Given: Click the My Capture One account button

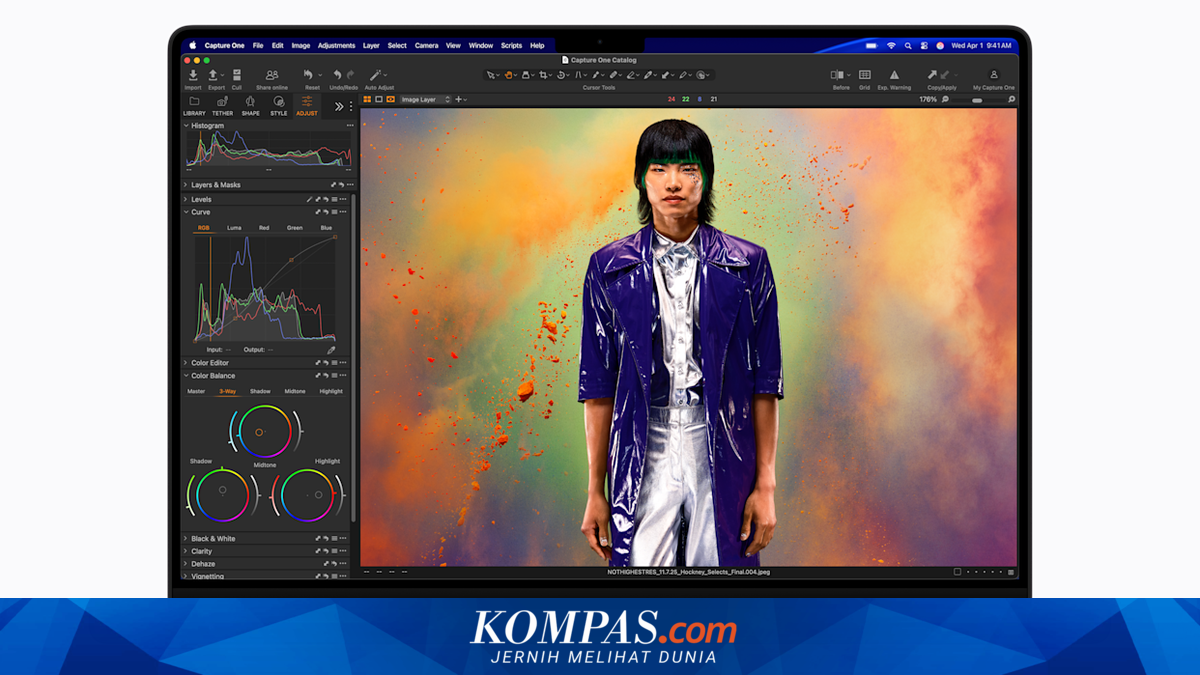Looking at the screenshot, I should [993, 76].
